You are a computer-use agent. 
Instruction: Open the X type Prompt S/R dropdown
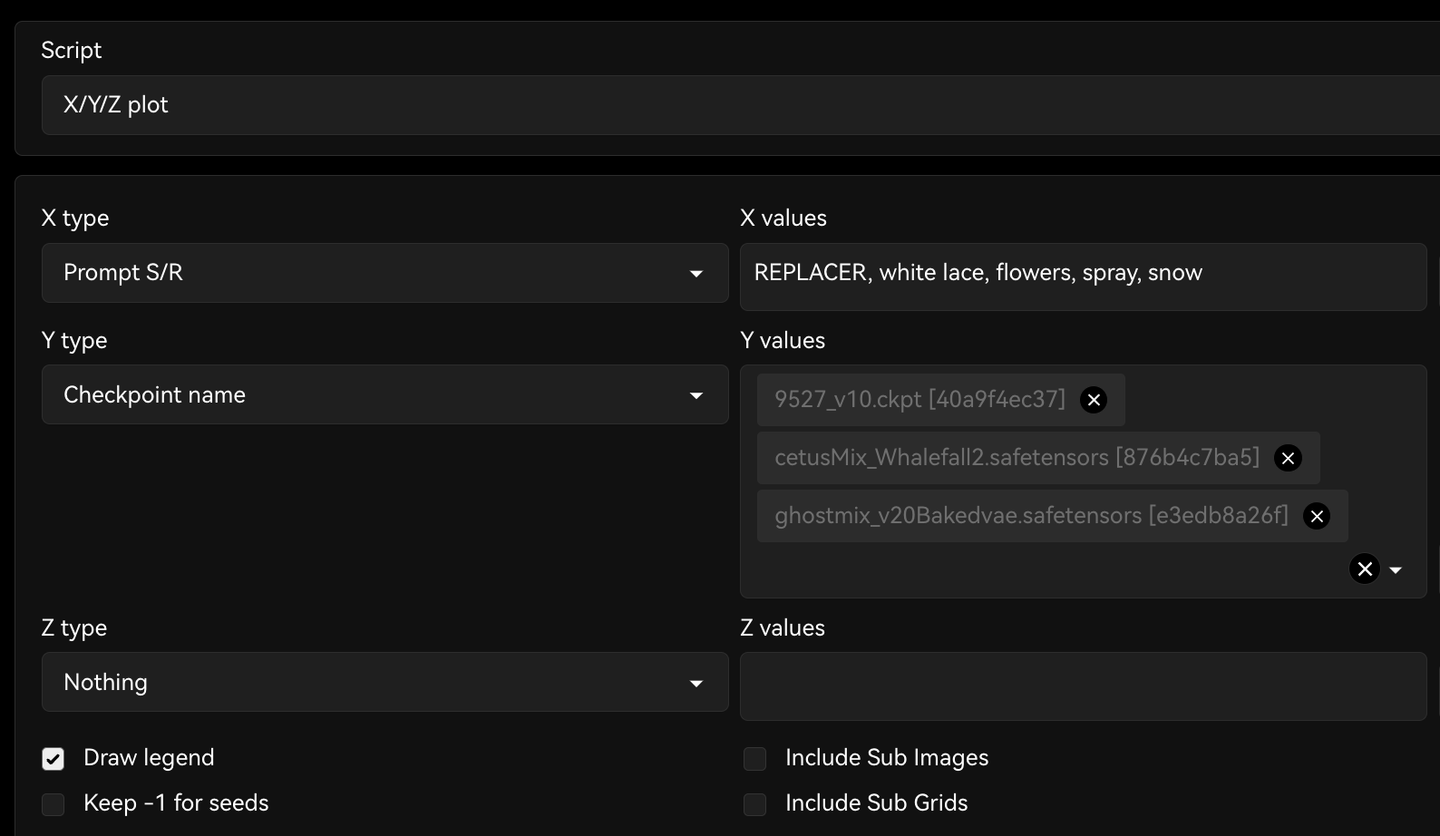[385, 273]
